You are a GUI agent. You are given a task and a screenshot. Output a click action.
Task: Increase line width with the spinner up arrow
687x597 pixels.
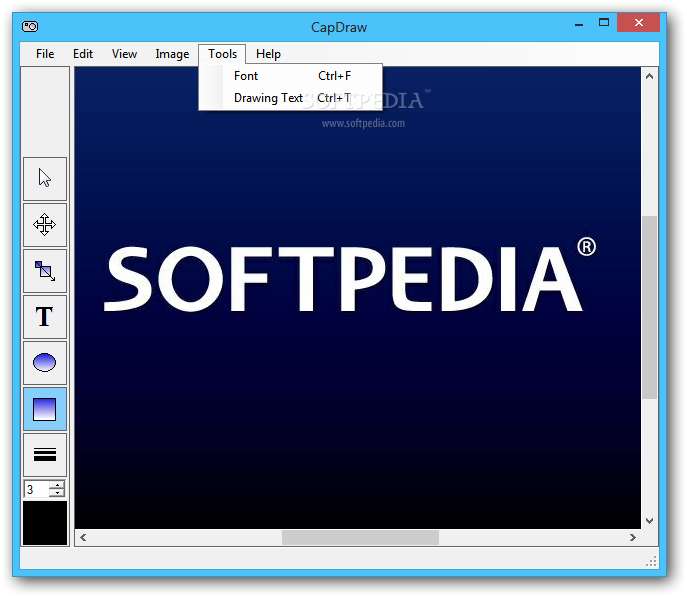57,485
